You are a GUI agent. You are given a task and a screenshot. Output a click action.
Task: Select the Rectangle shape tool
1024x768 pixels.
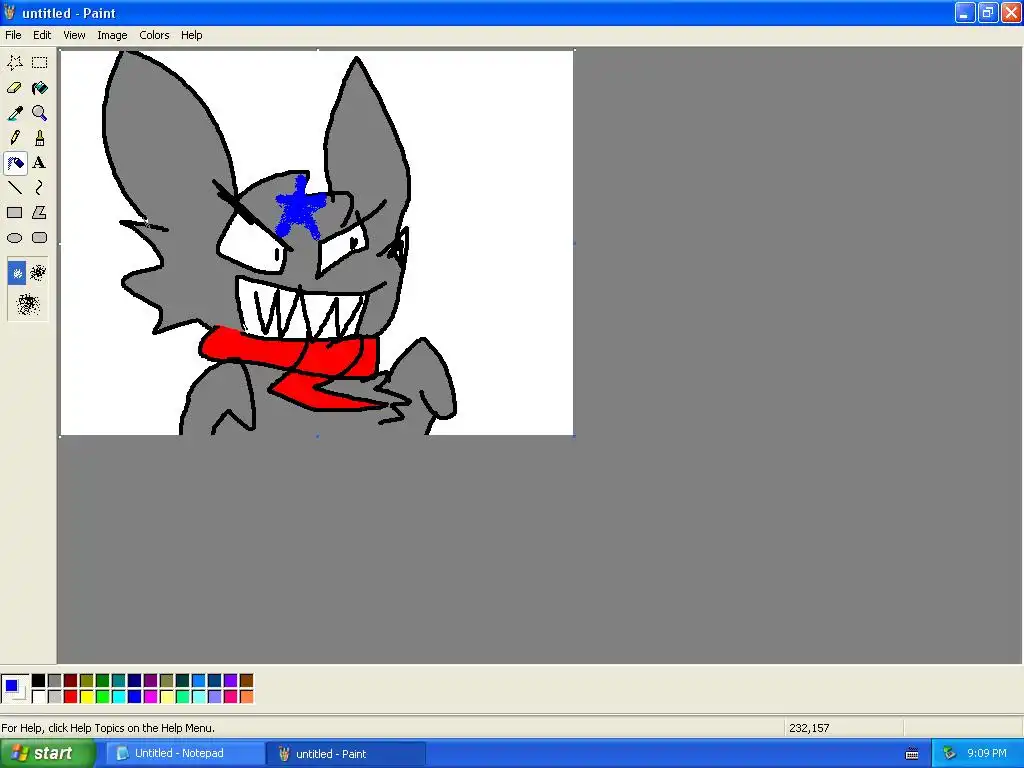[15, 212]
